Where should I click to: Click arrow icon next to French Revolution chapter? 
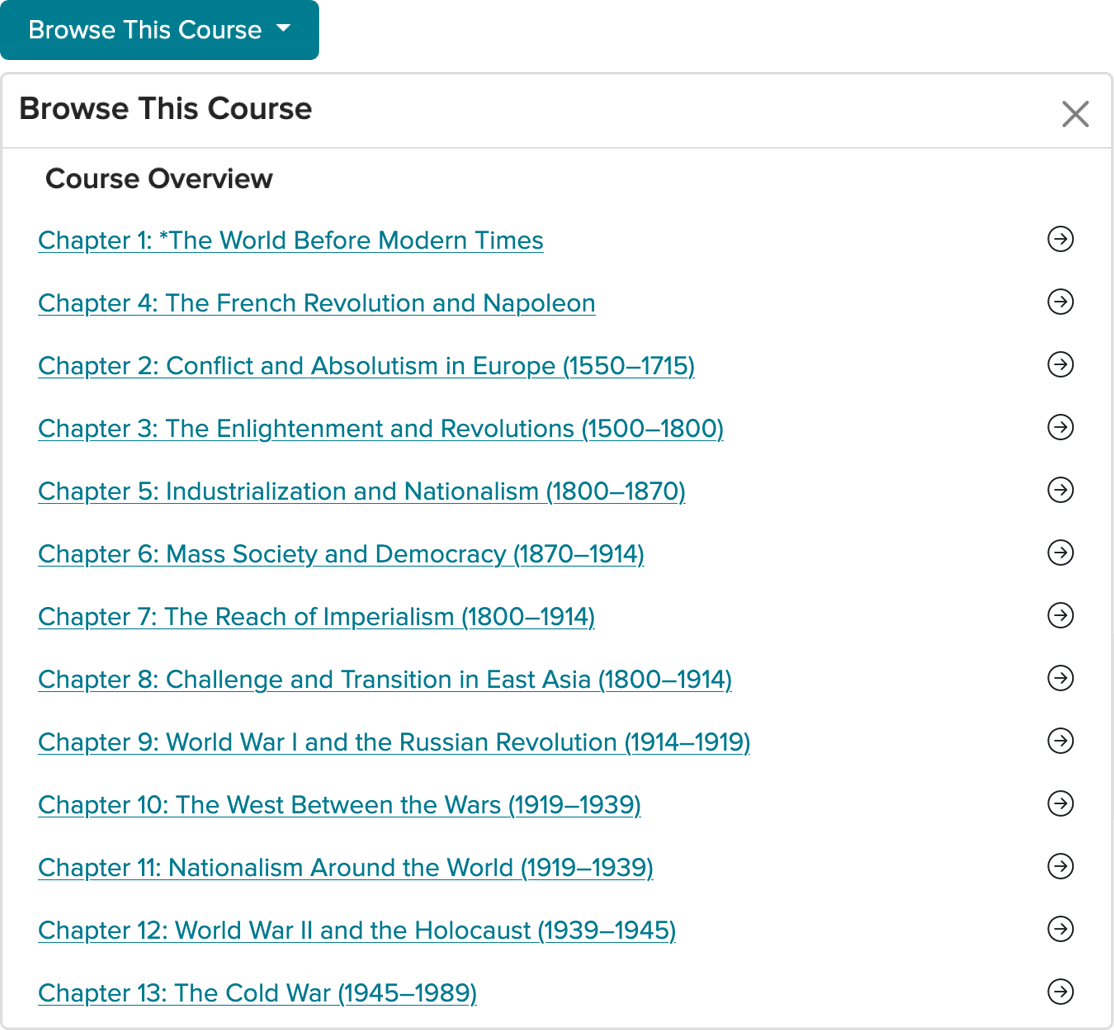click(x=1060, y=302)
